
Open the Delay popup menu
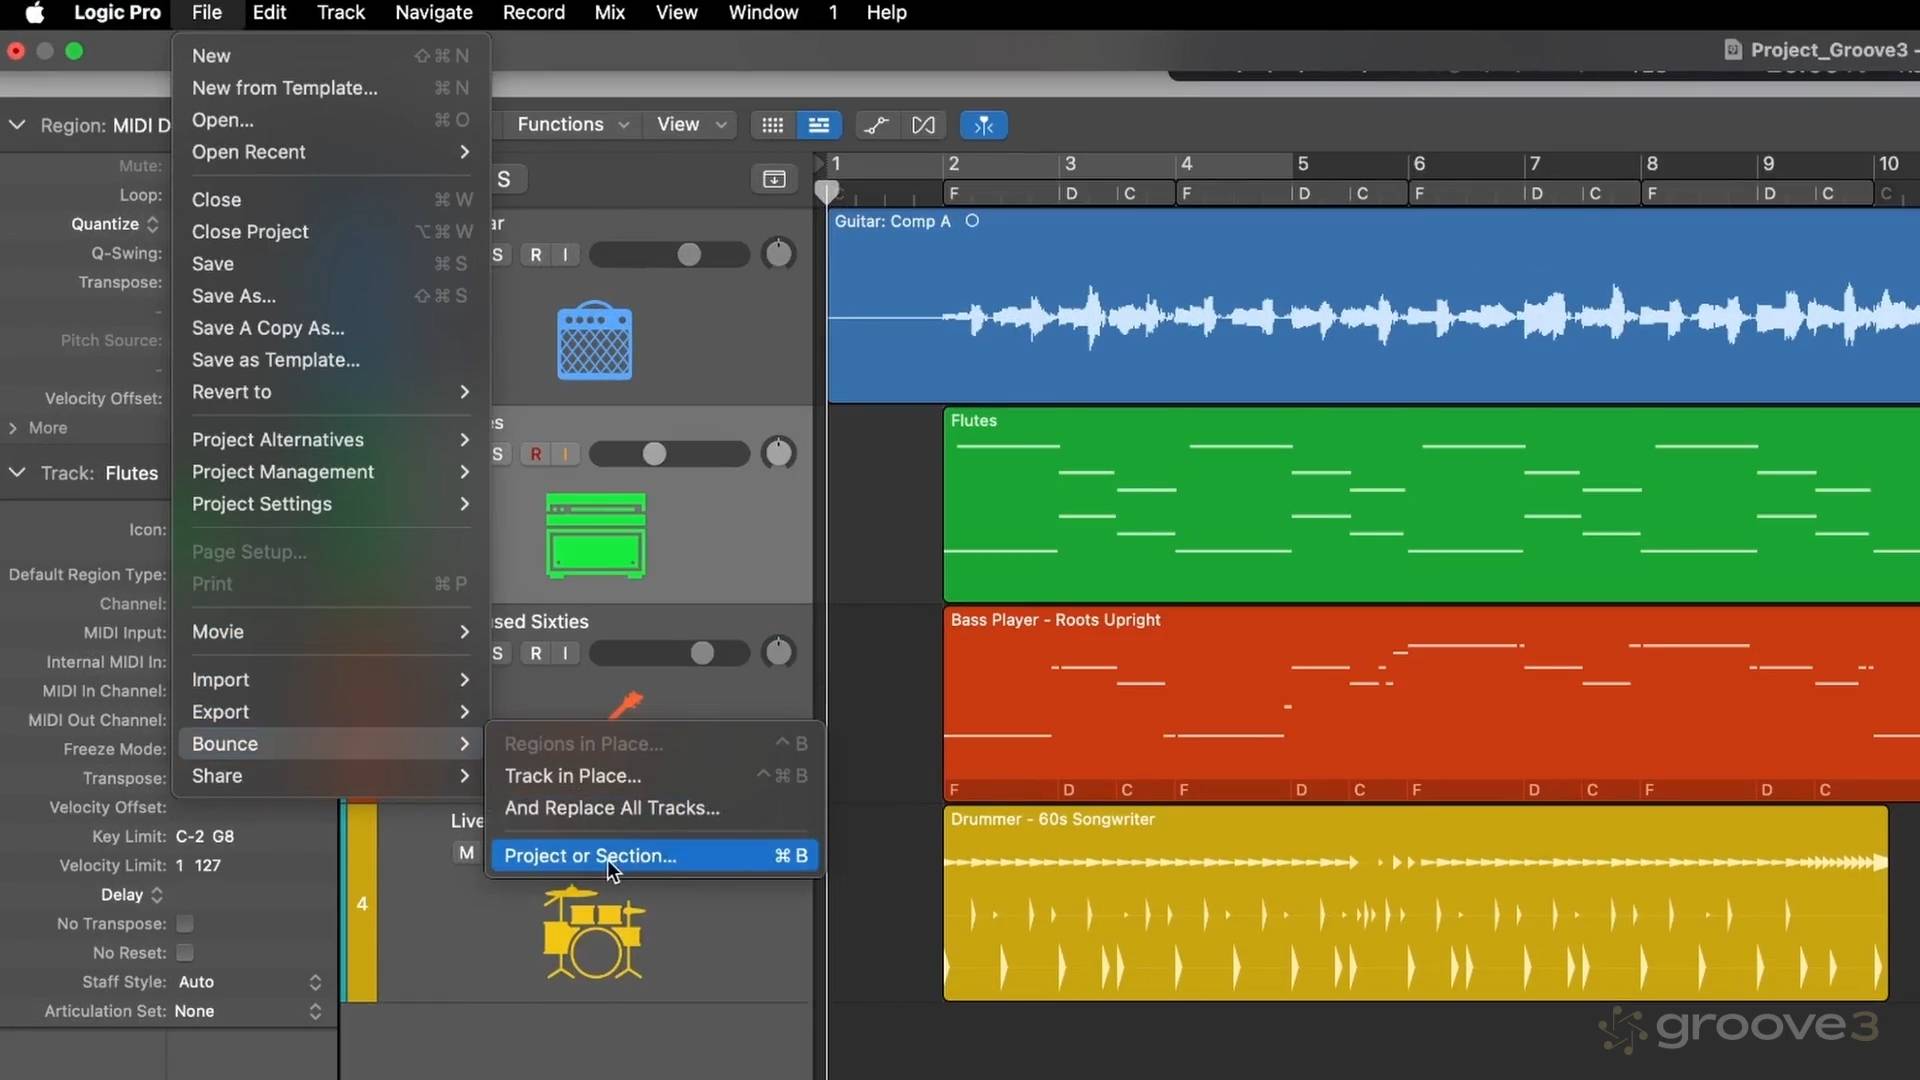131,894
